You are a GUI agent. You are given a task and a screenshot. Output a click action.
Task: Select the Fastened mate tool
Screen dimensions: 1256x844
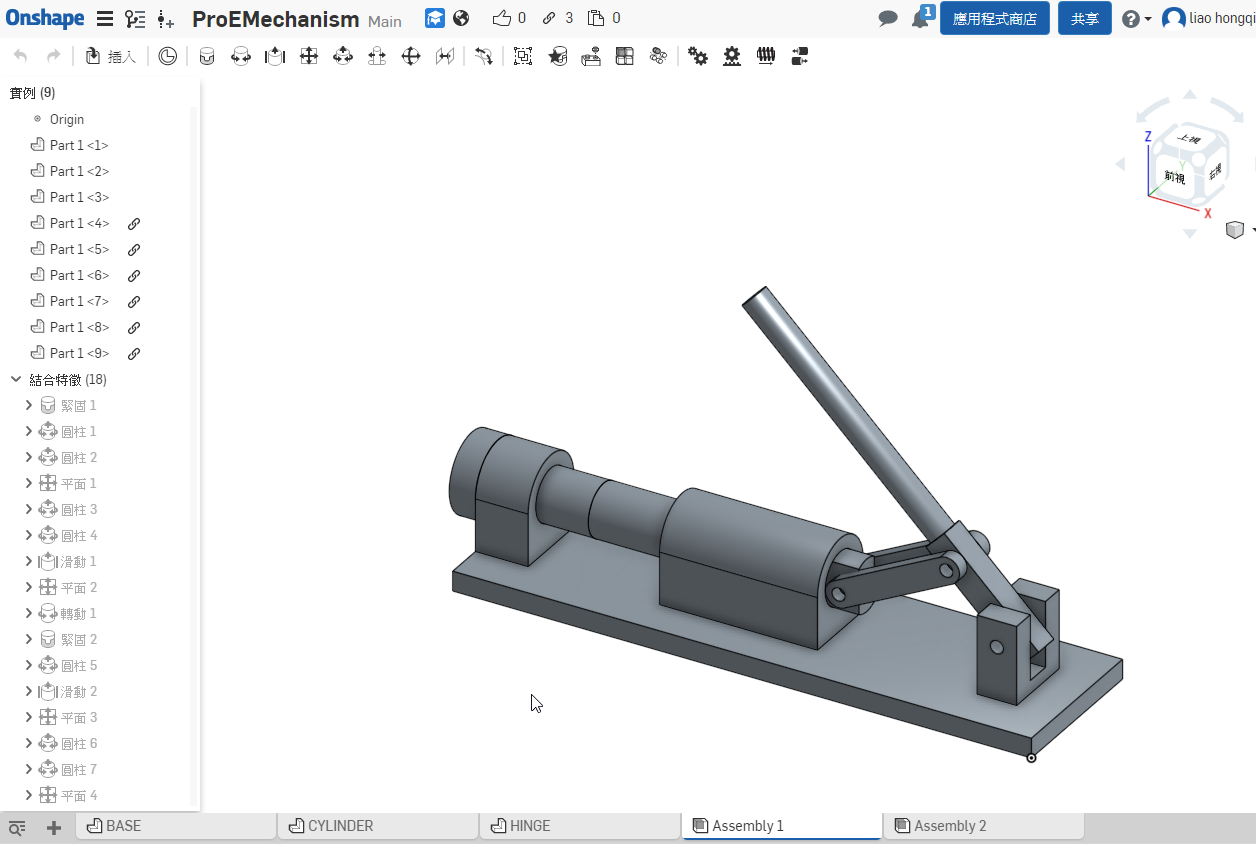click(x=207, y=57)
